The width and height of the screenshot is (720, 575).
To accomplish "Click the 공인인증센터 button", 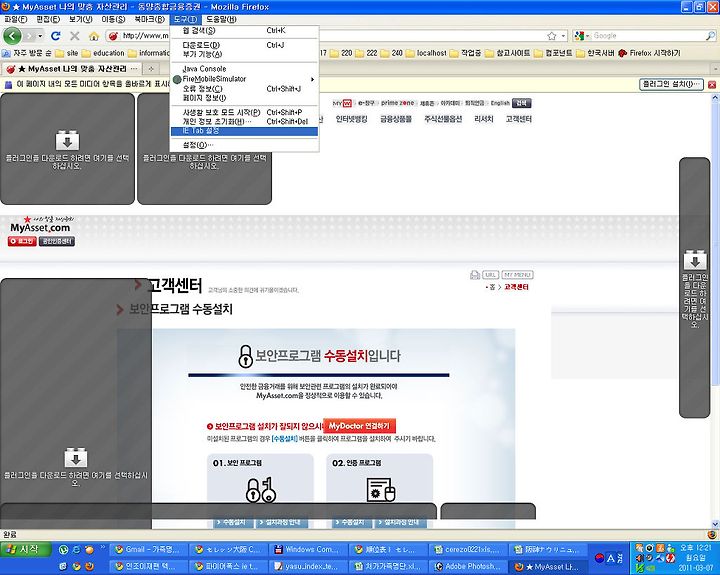I will [x=57, y=241].
